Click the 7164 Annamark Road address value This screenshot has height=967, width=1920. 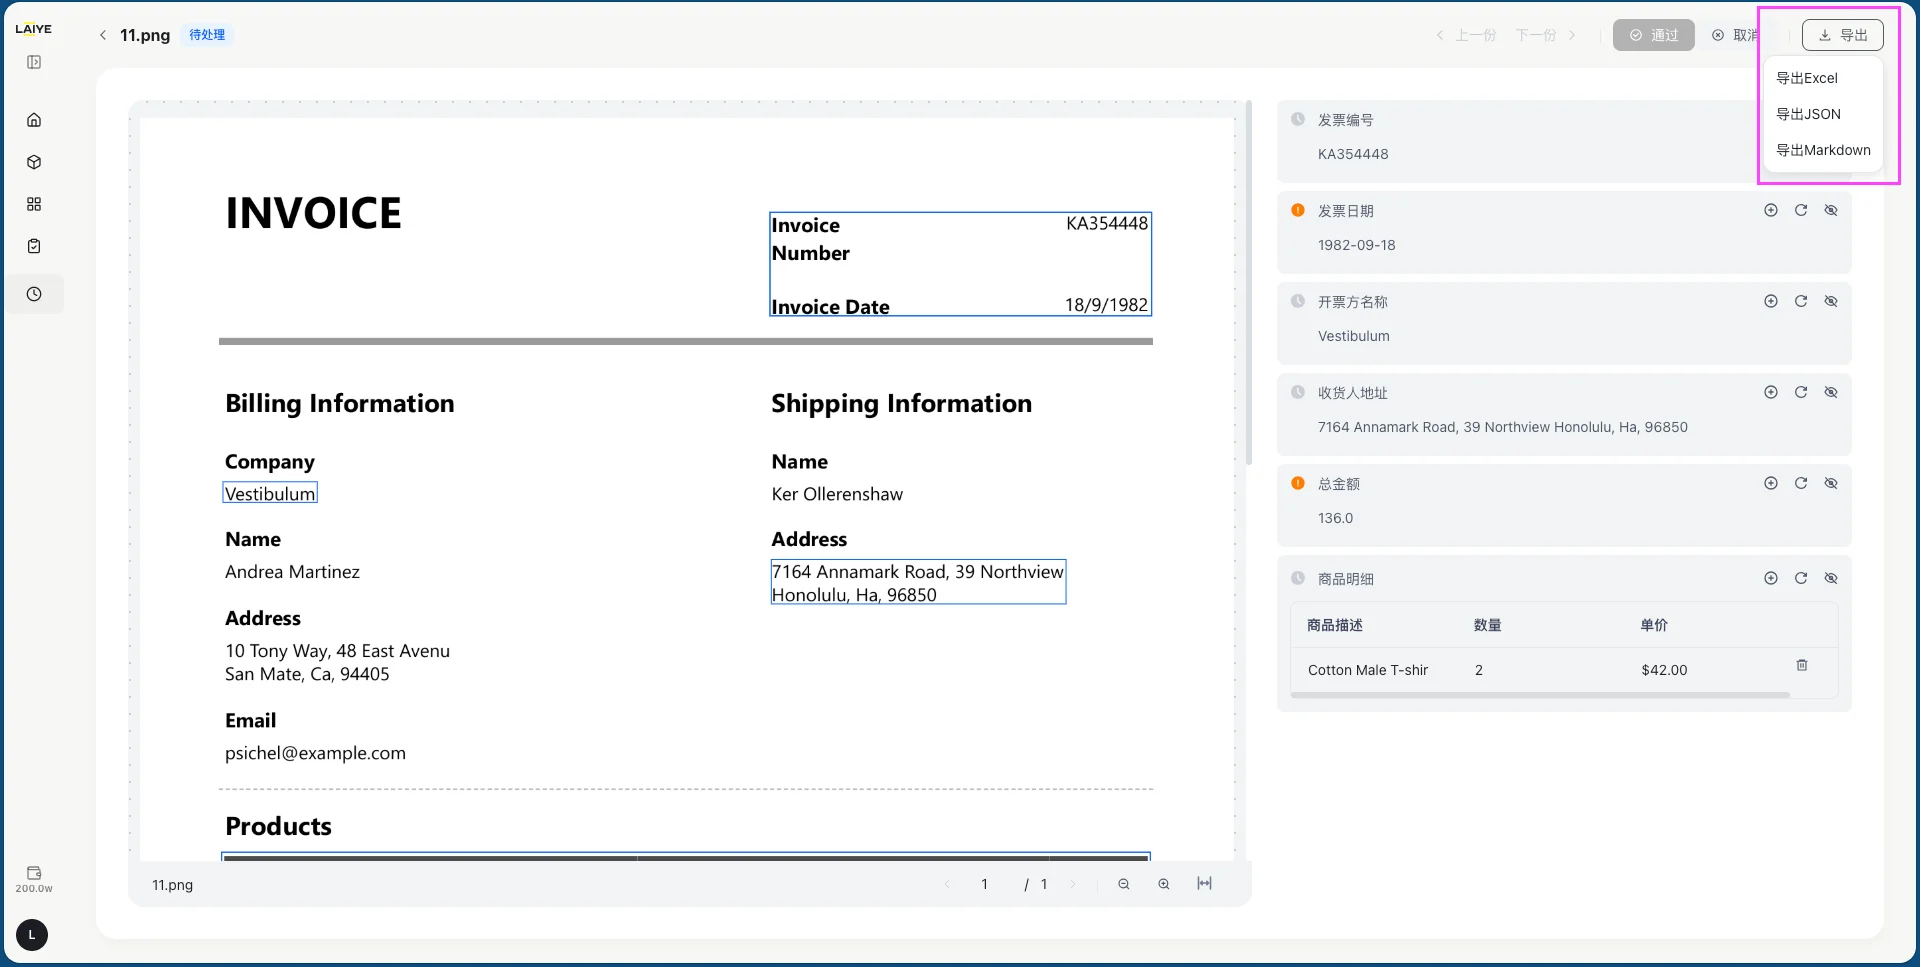(x=1502, y=427)
